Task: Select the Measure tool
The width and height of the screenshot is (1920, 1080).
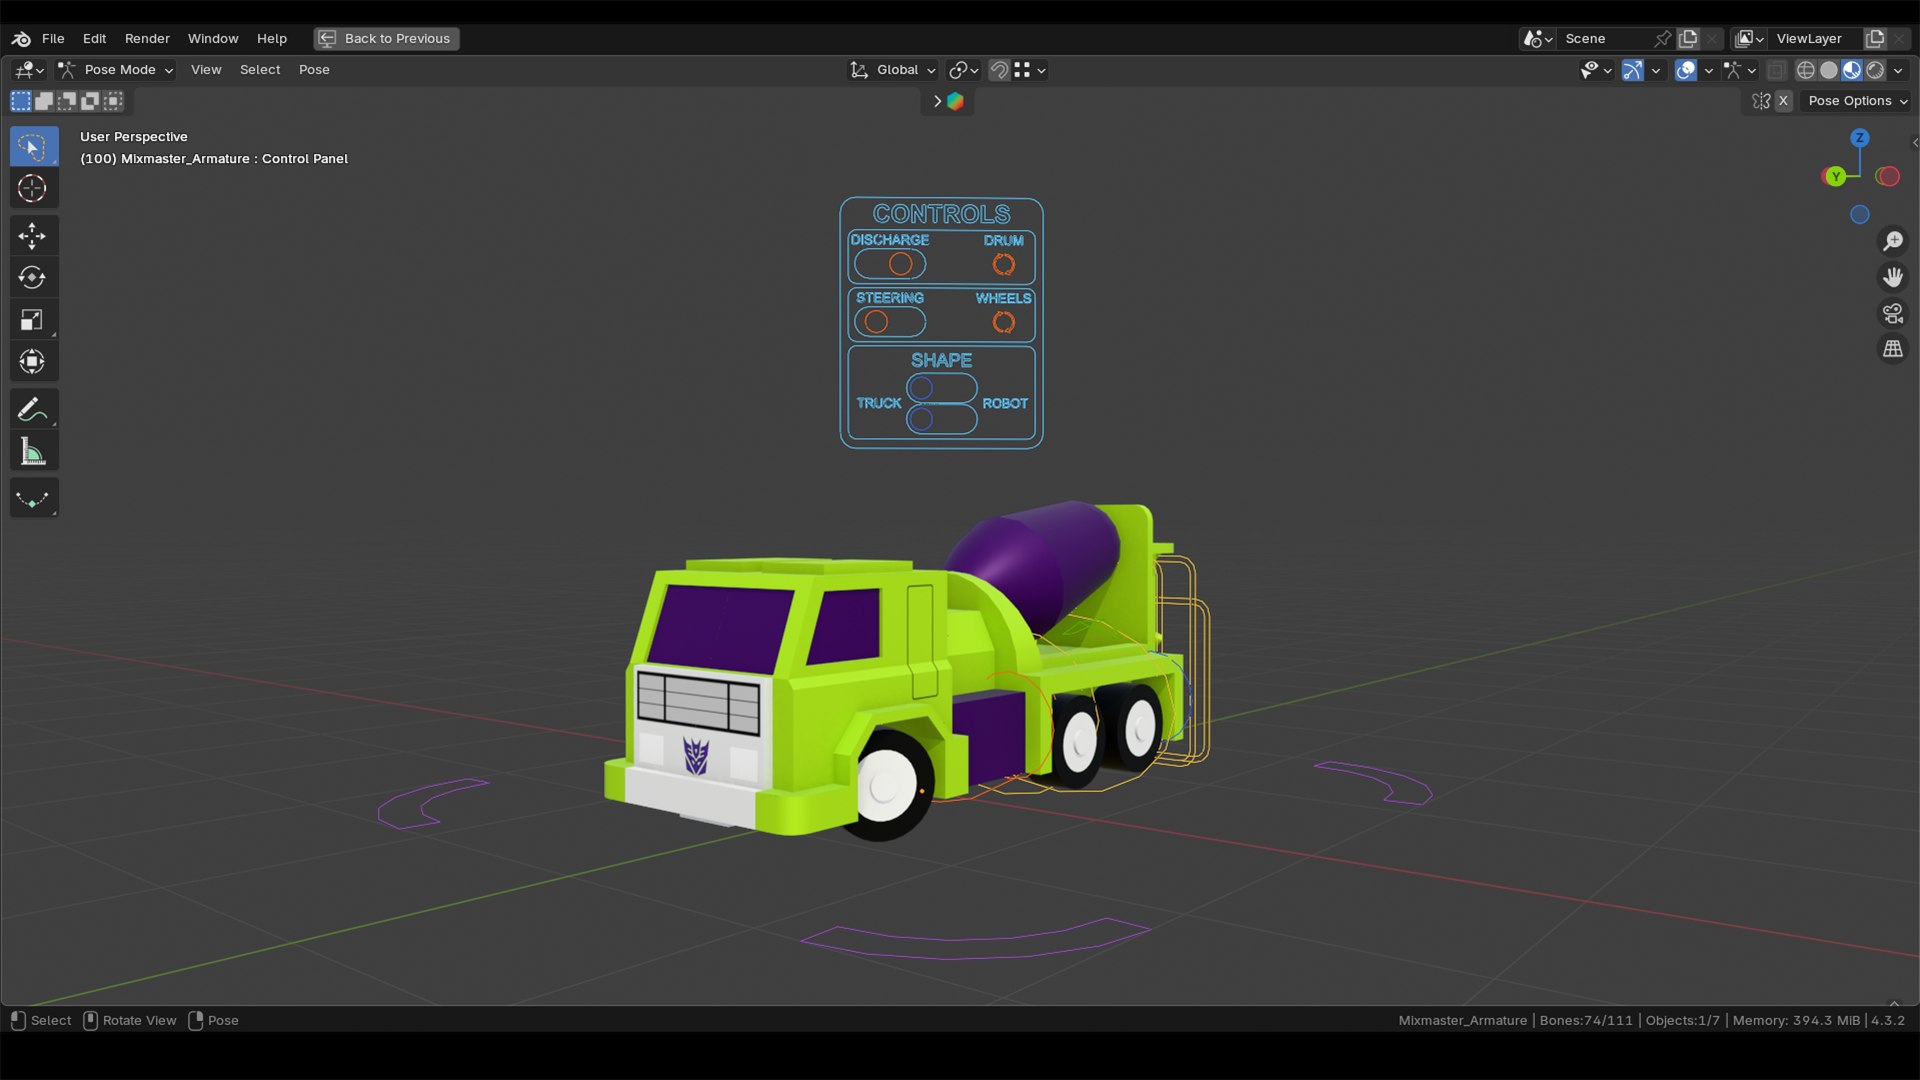Action: pyautogui.click(x=34, y=451)
